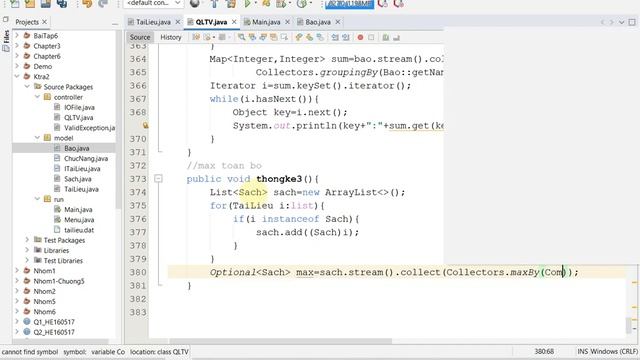Collapse the Source Packages node
This screenshot has width=640, height=360.
27,87
